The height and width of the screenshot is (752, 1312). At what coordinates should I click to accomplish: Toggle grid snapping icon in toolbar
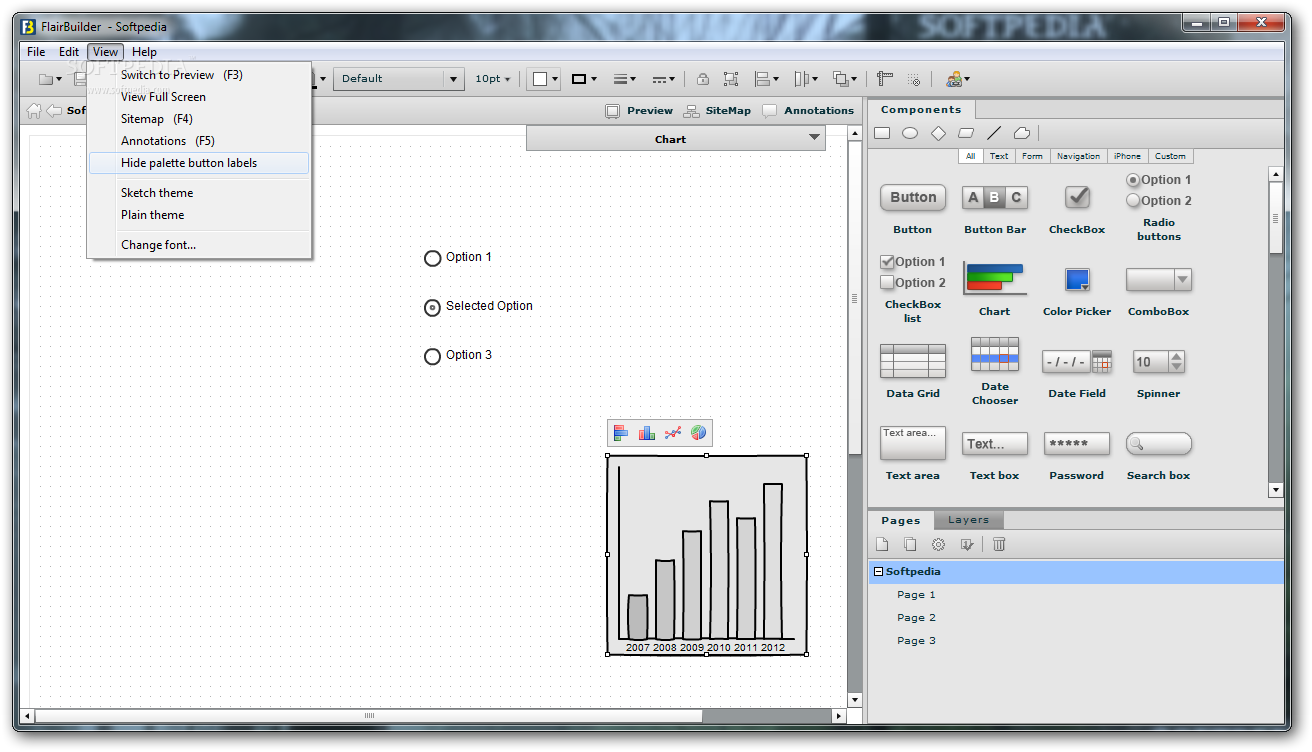(914, 79)
